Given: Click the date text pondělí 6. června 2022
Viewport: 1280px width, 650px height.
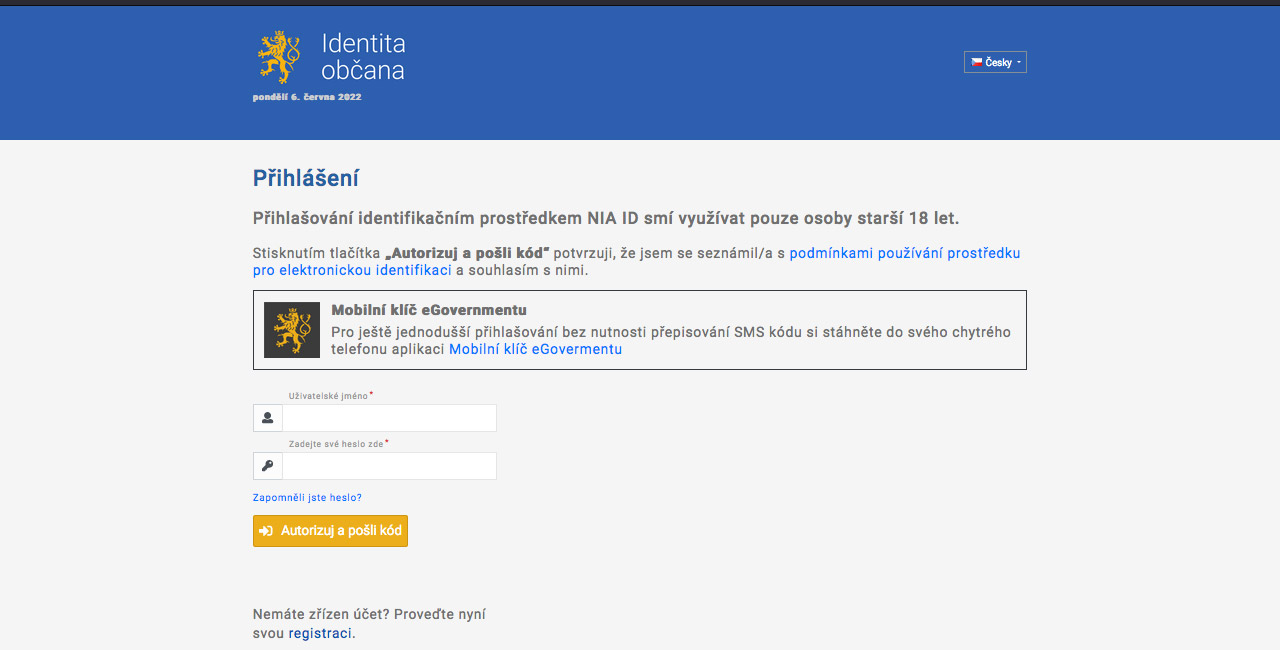Looking at the screenshot, I should (x=307, y=97).
